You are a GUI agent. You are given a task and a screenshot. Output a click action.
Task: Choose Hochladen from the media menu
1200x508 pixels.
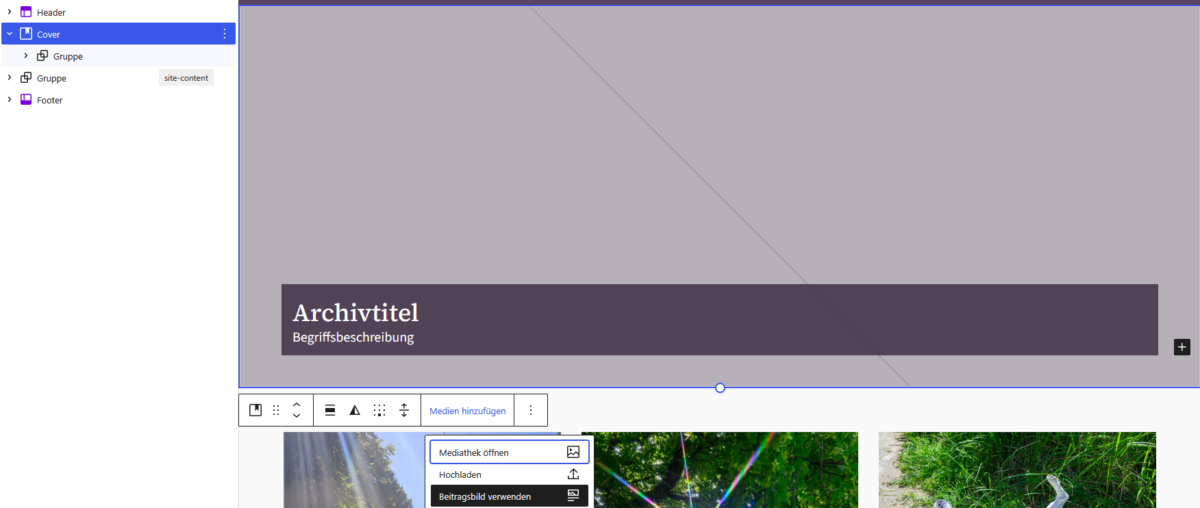coord(510,474)
